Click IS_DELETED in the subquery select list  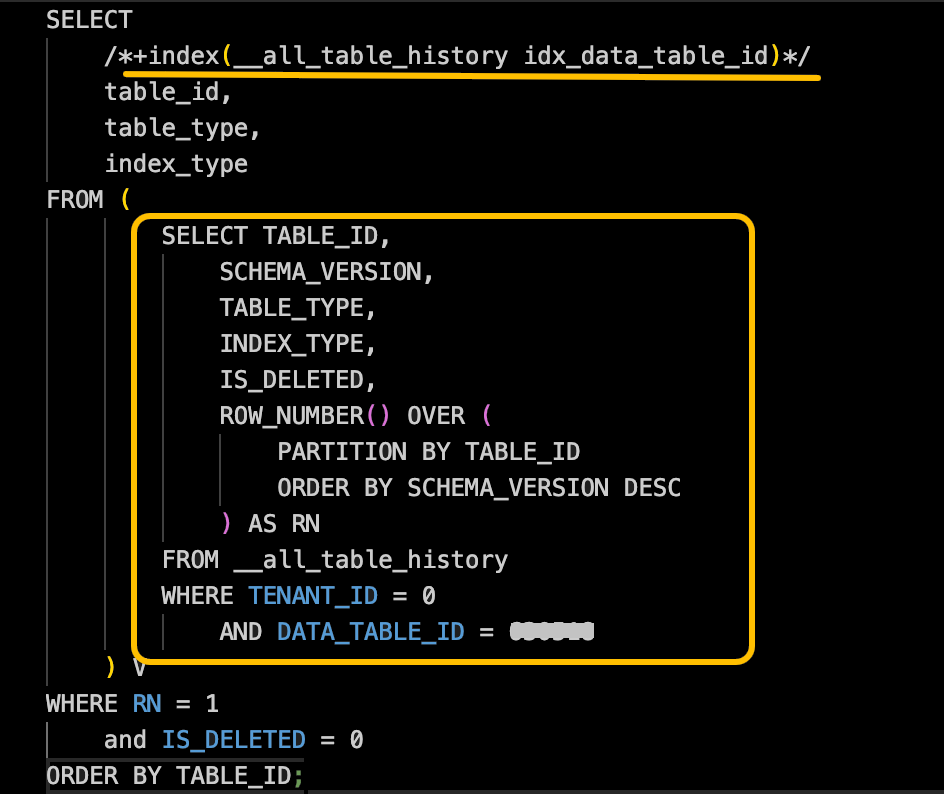tap(291, 380)
